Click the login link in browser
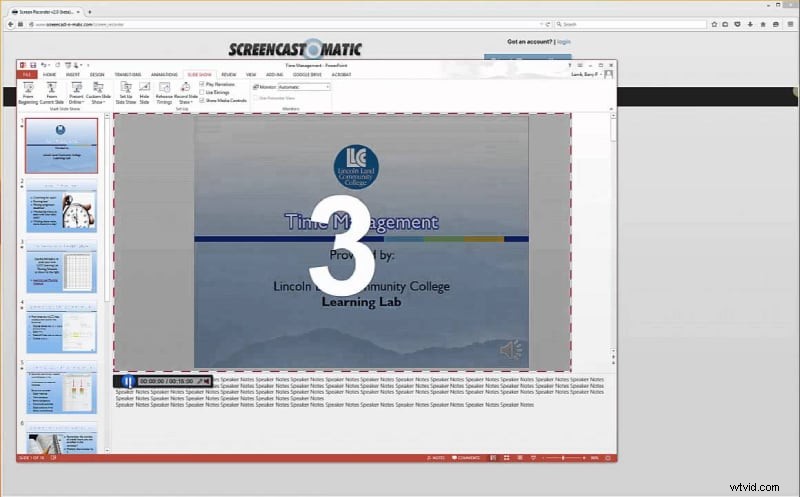 [564, 42]
